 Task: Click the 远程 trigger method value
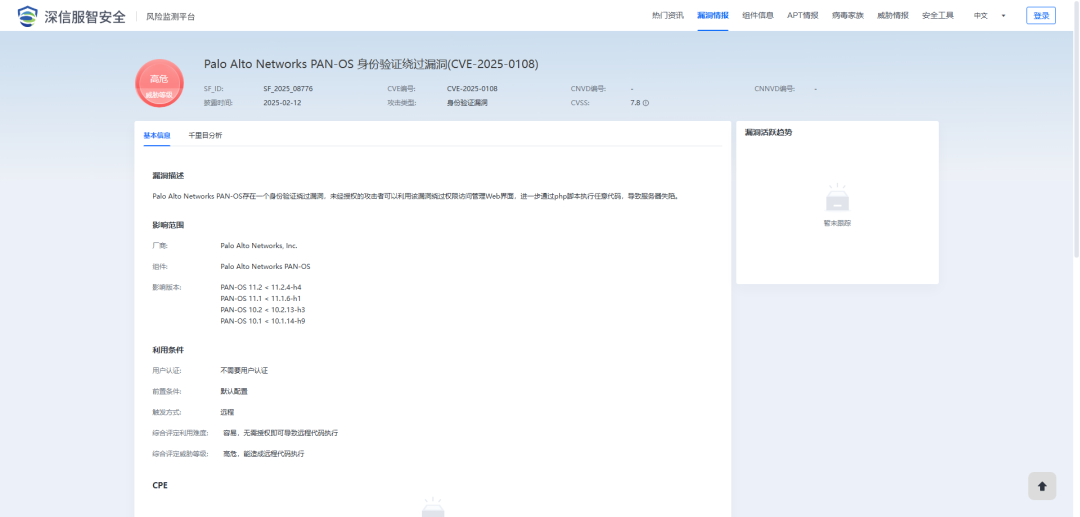tap(227, 412)
